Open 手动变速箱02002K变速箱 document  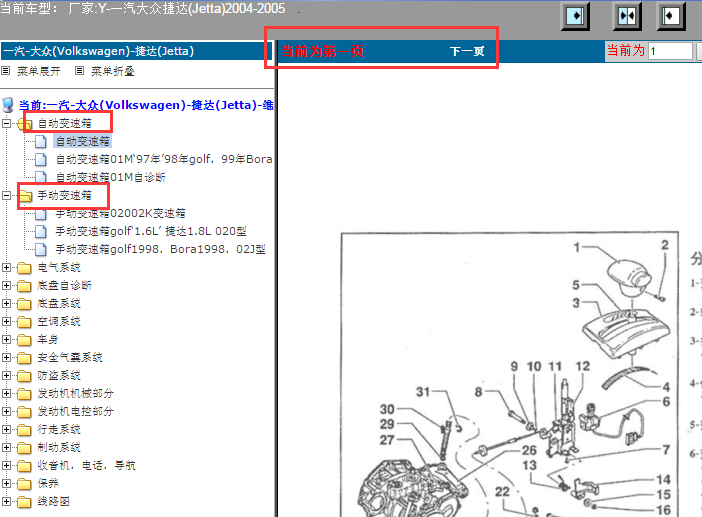point(120,214)
